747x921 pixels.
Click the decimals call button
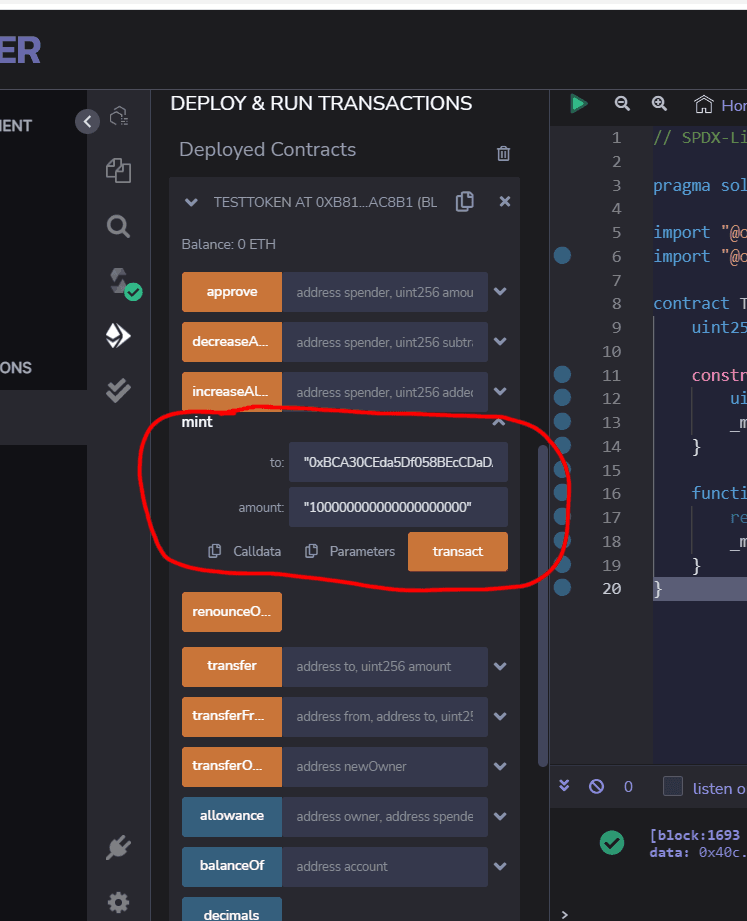(232, 910)
